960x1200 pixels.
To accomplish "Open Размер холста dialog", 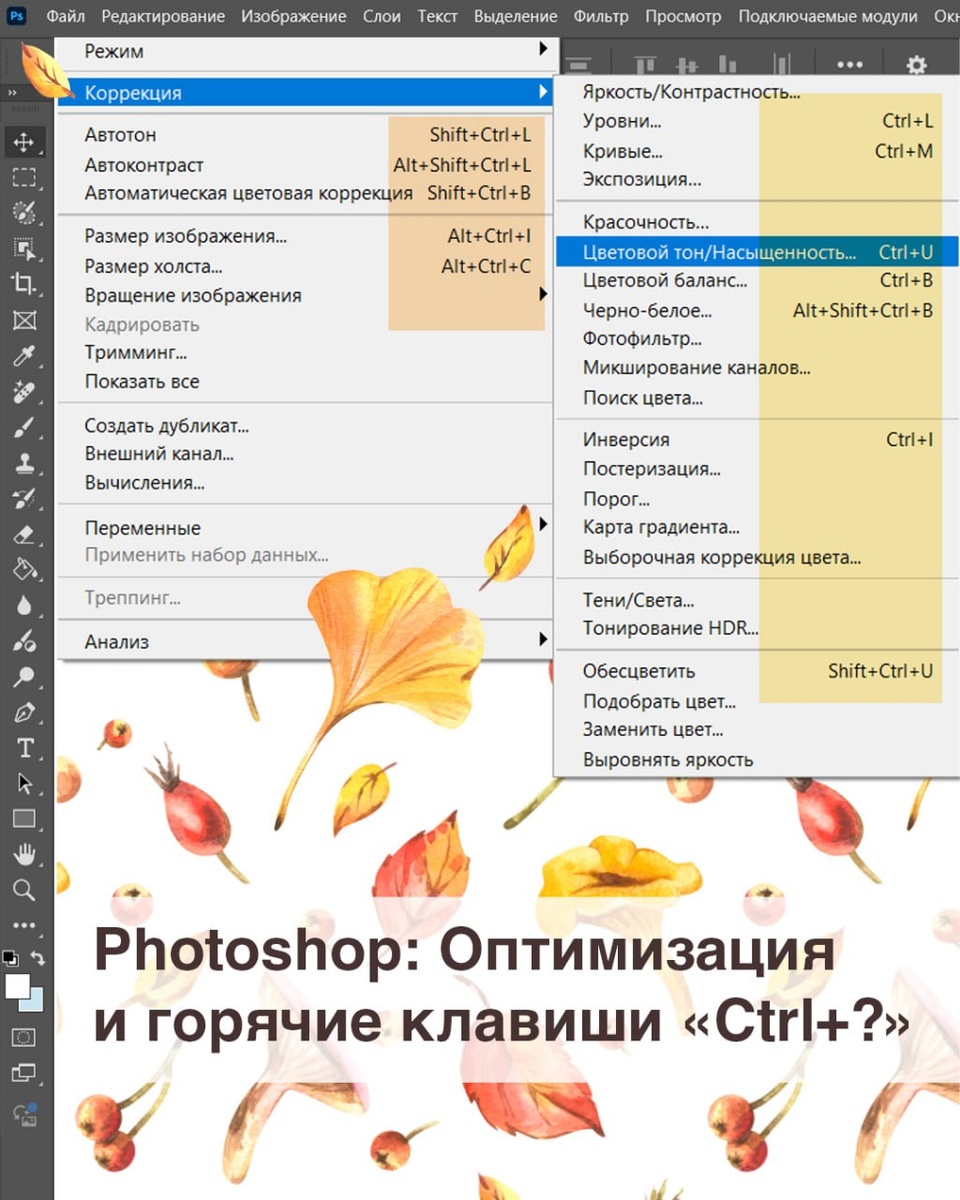I will tap(305, 267).
